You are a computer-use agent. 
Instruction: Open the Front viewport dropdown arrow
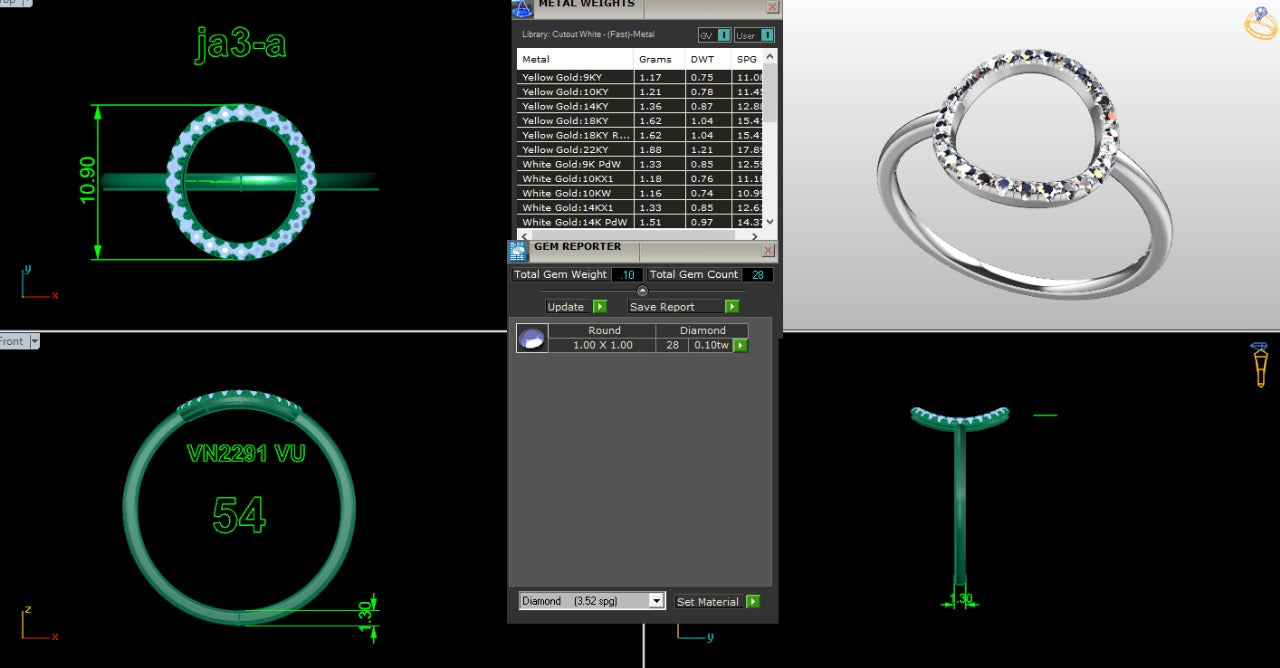tap(35, 341)
